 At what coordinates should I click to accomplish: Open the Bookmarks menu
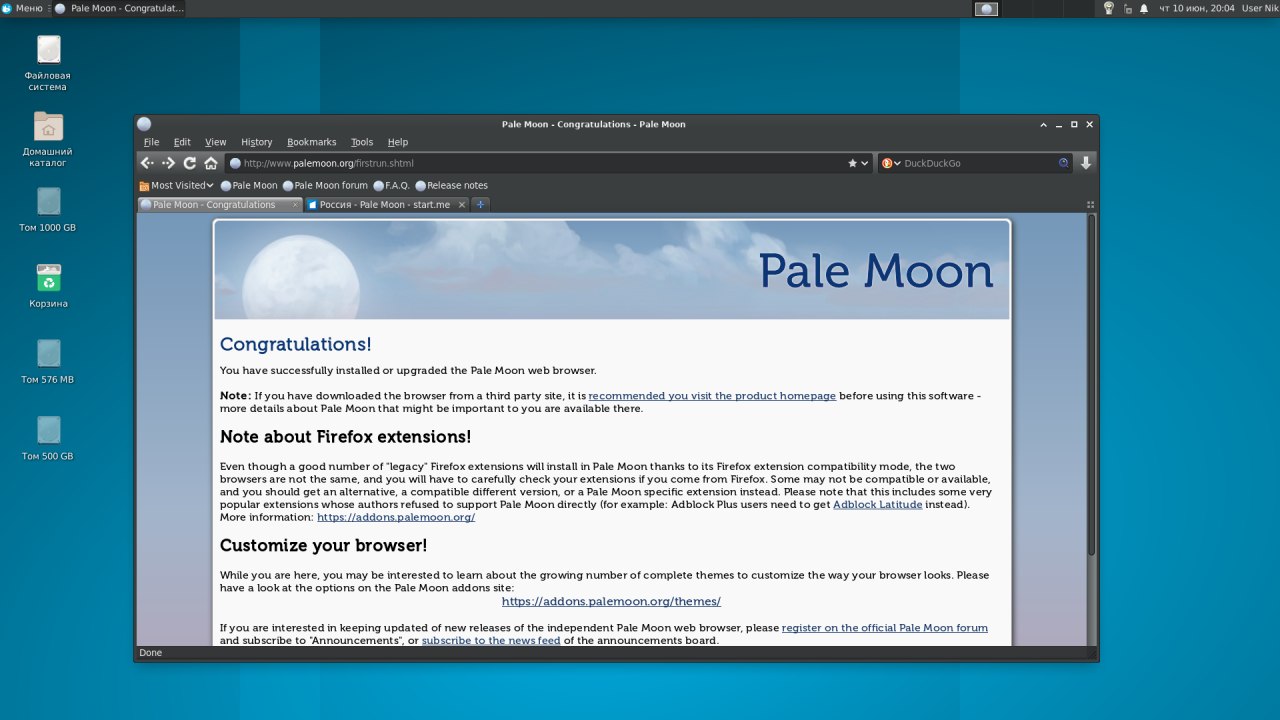point(312,142)
